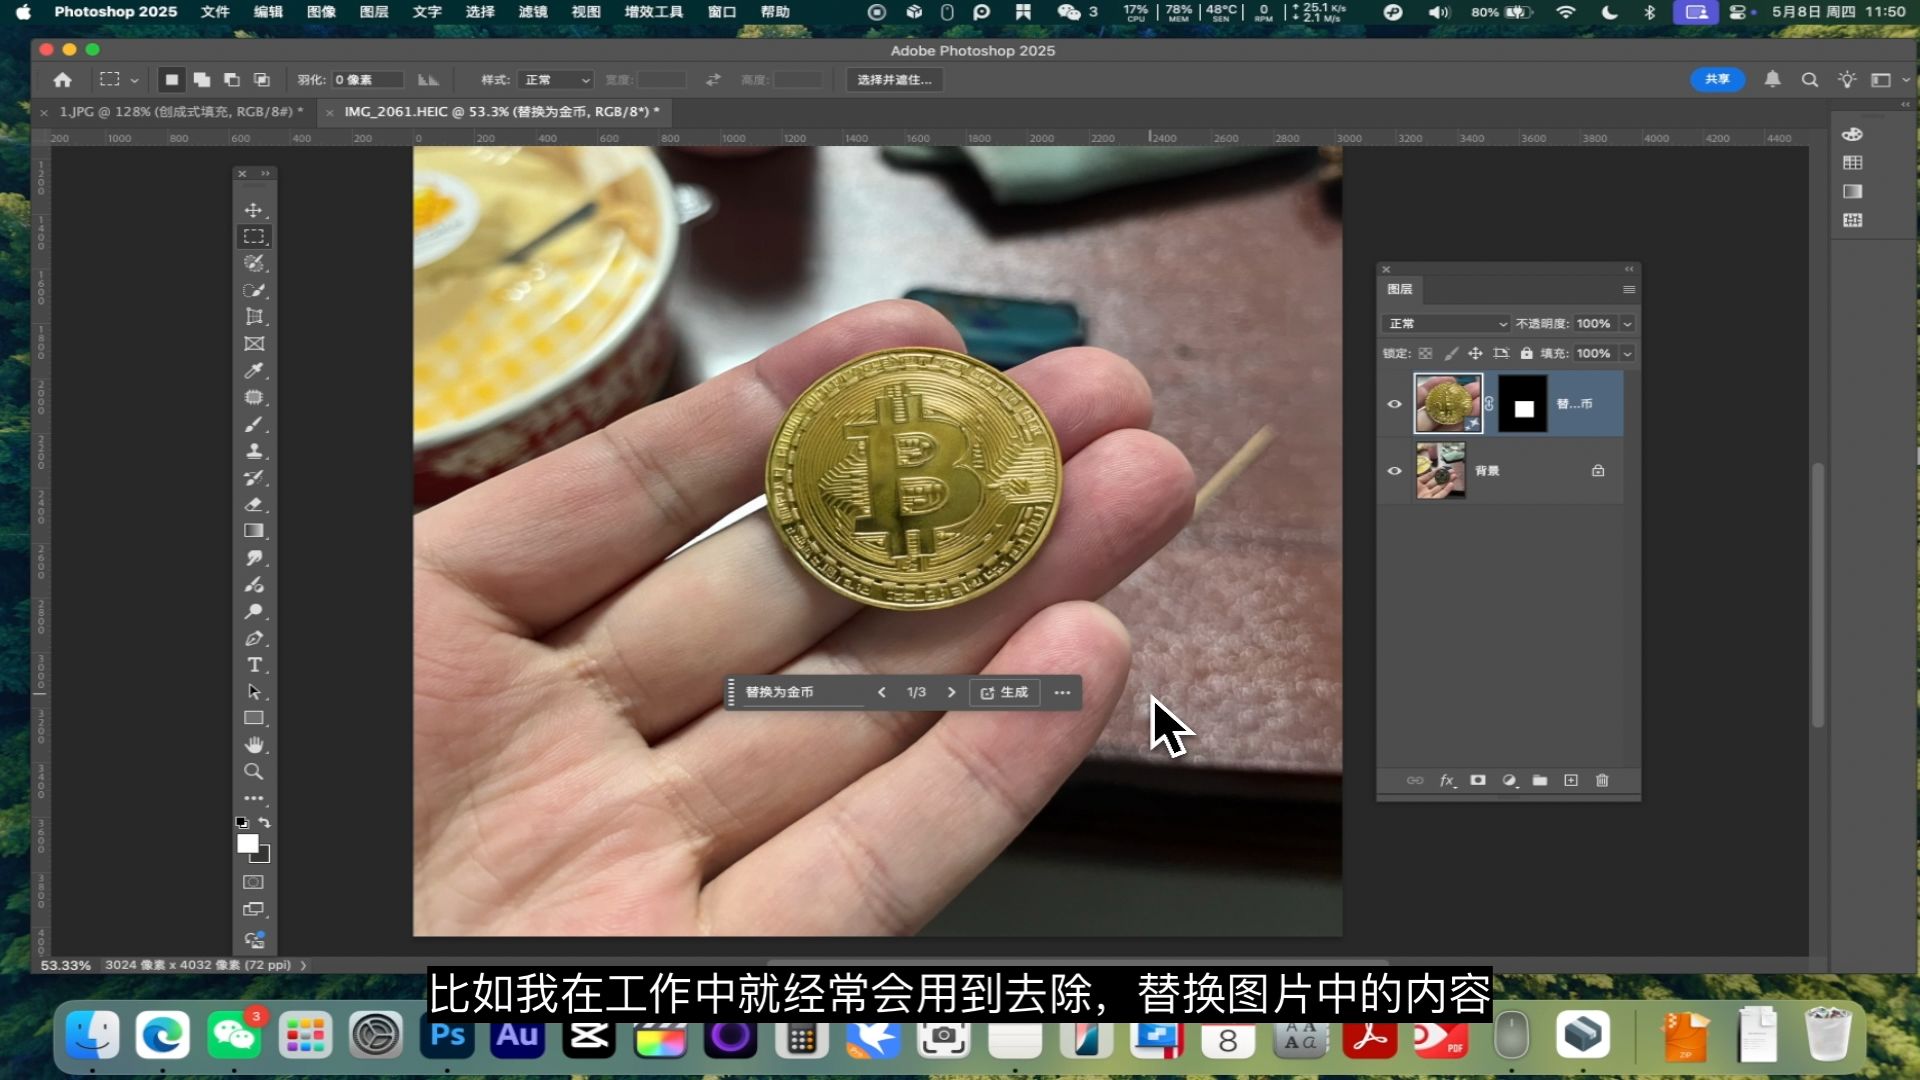Image resolution: width=1920 pixels, height=1080 pixels.
Task: Show previous generative variation
Action: [881, 693]
